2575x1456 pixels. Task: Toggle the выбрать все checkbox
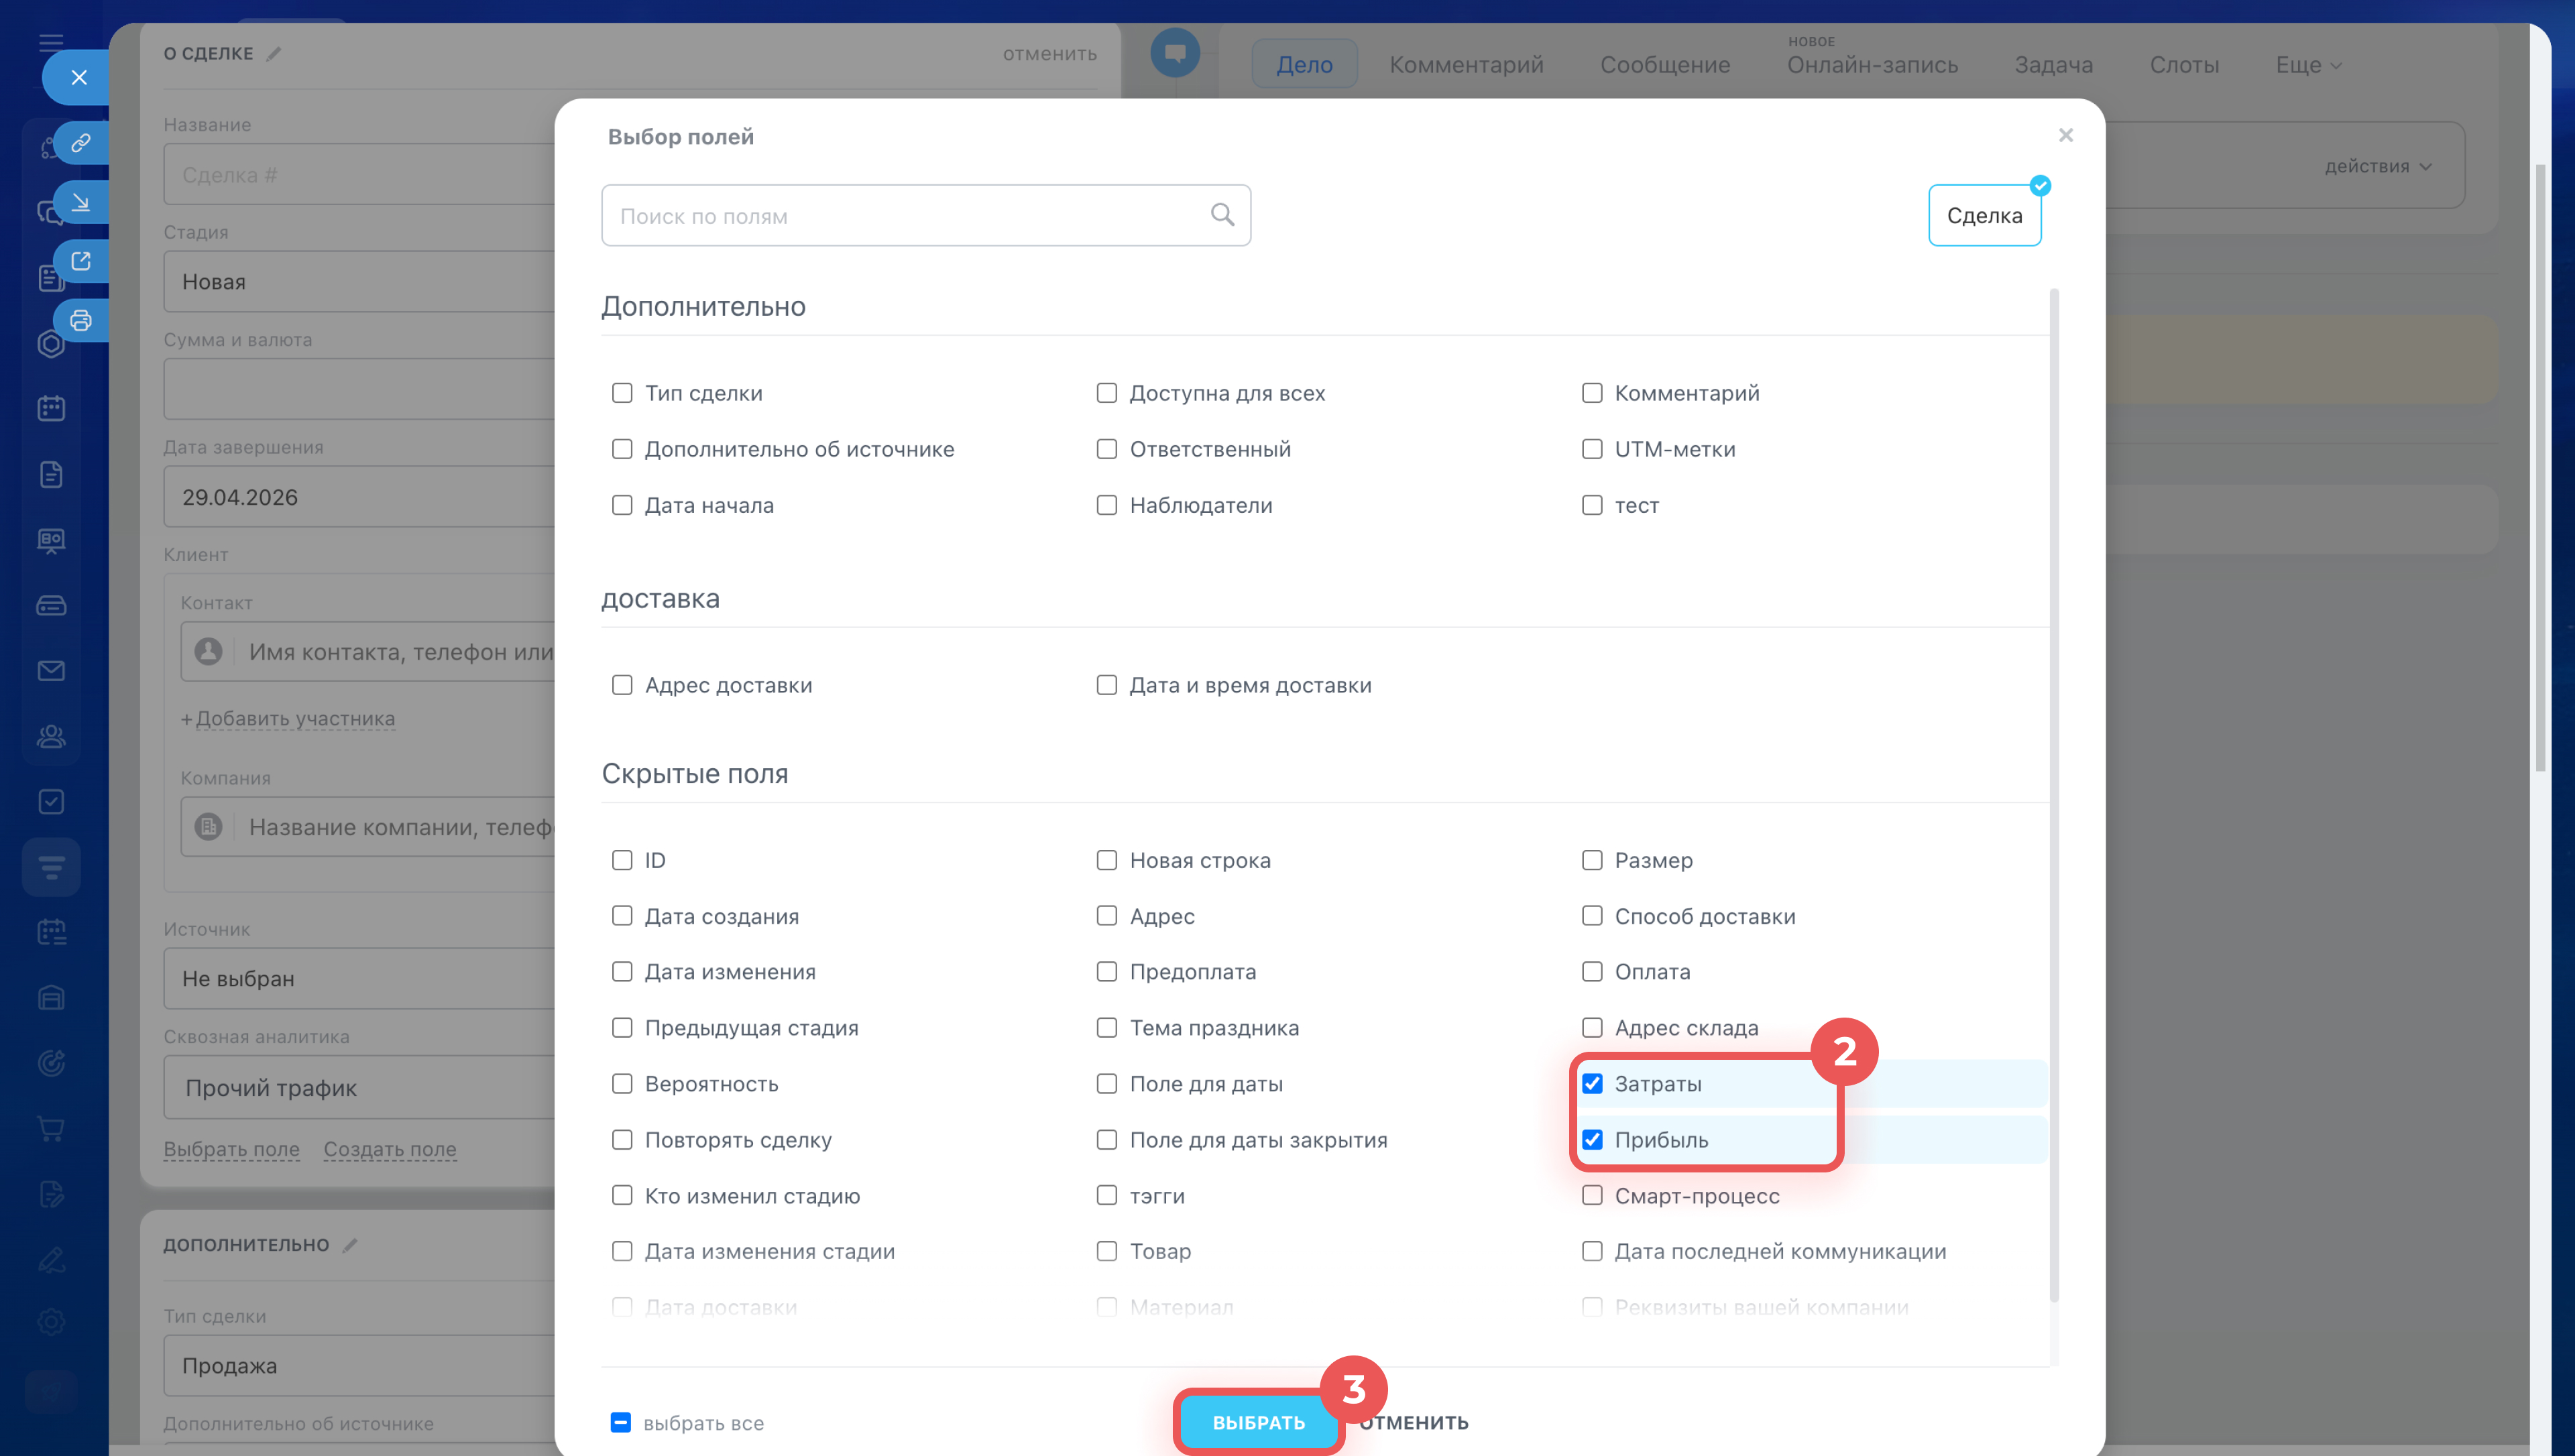point(620,1422)
